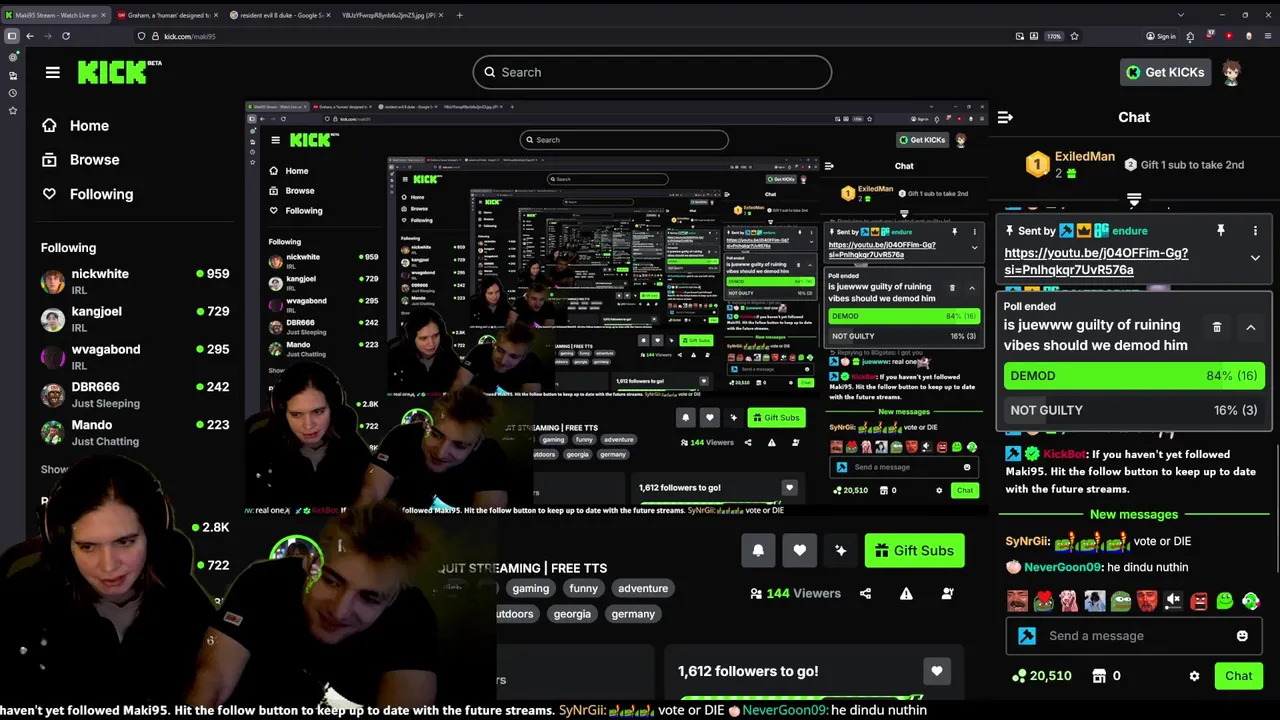The image size is (1280, 720).
Task: Insert the muted speaker emote
Action: click(x=1173, y=601)
